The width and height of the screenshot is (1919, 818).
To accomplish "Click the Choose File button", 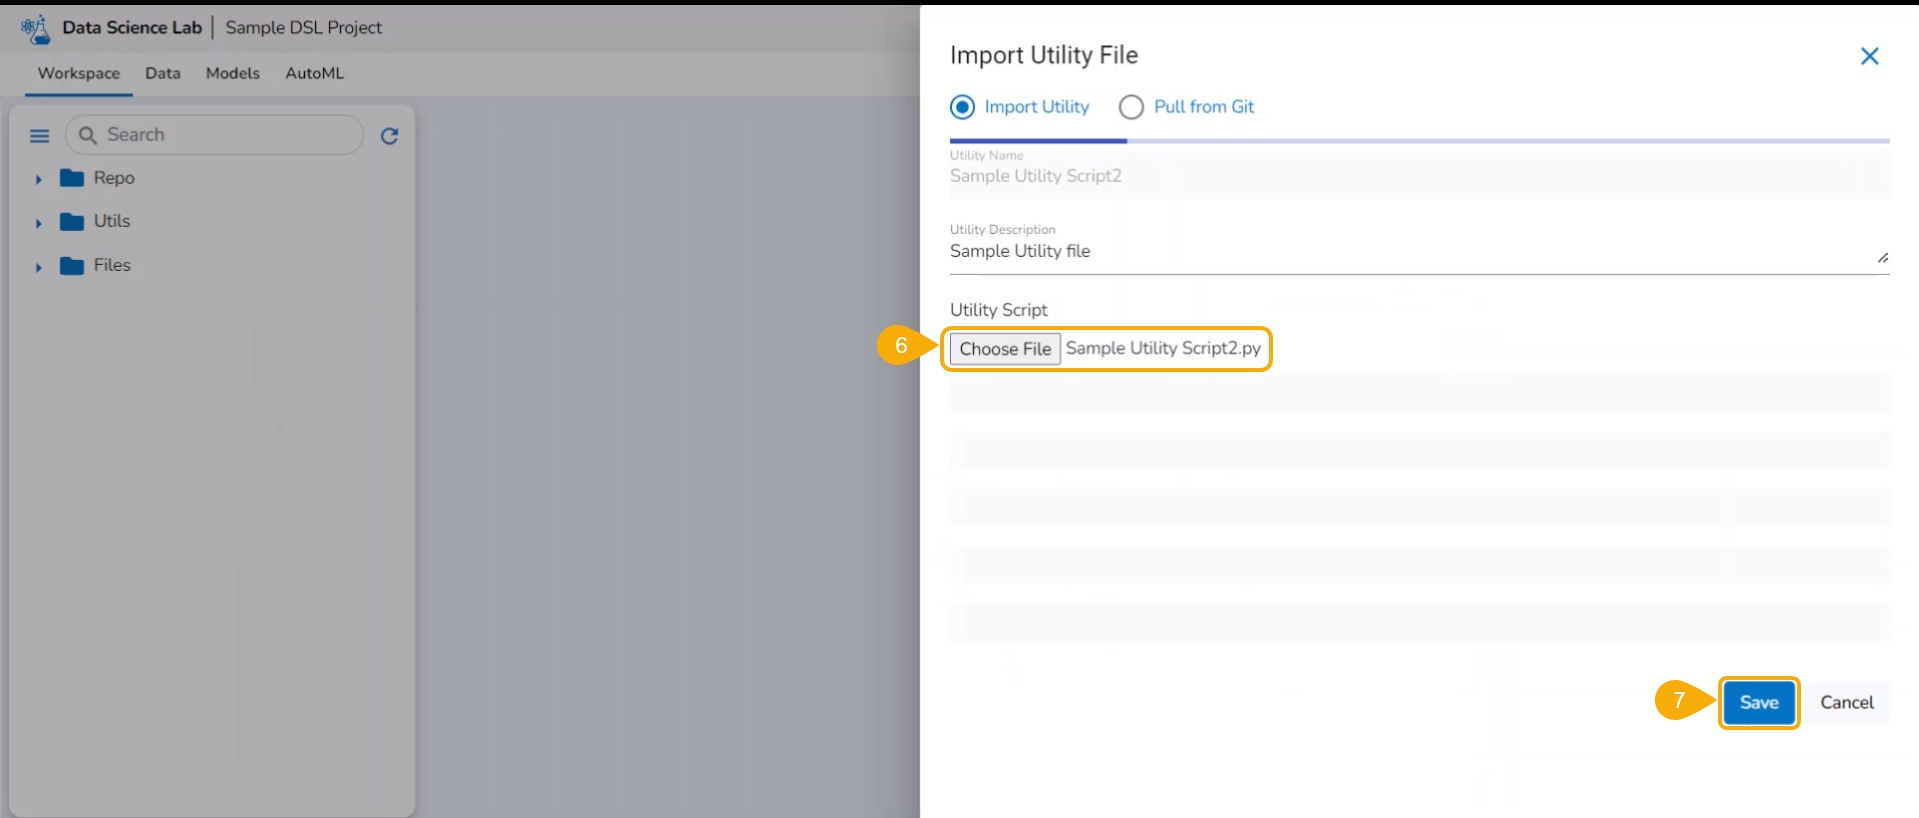I will click(1005, 349).
